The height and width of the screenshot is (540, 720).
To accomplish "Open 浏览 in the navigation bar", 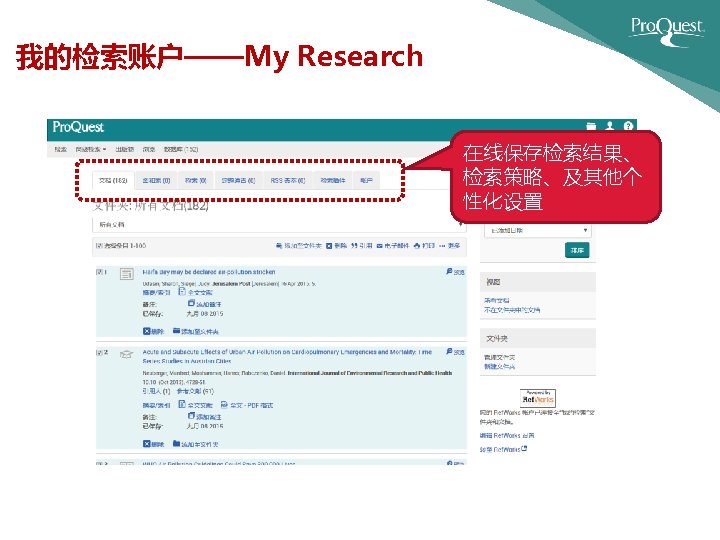I will [149, 149].
